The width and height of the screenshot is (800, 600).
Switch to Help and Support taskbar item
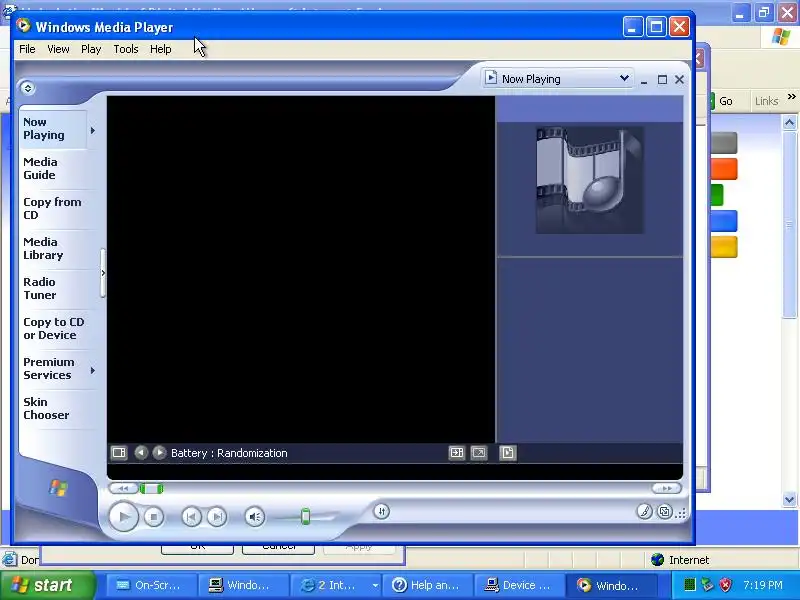pyautogui.click(x=429, y=585)
